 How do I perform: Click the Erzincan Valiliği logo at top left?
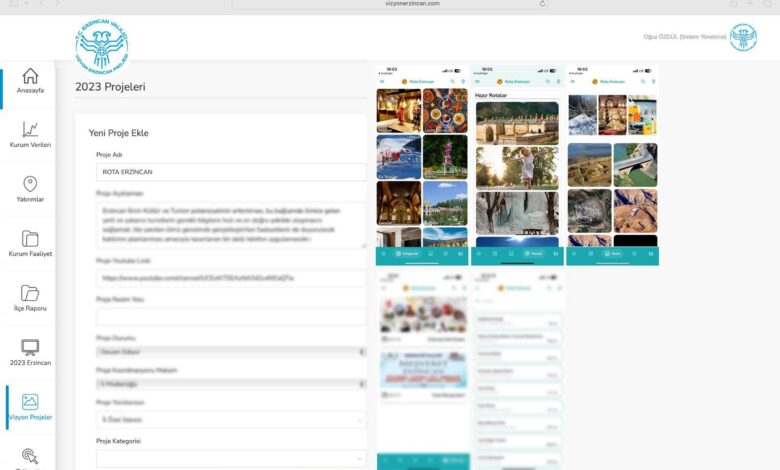[102, 44]
